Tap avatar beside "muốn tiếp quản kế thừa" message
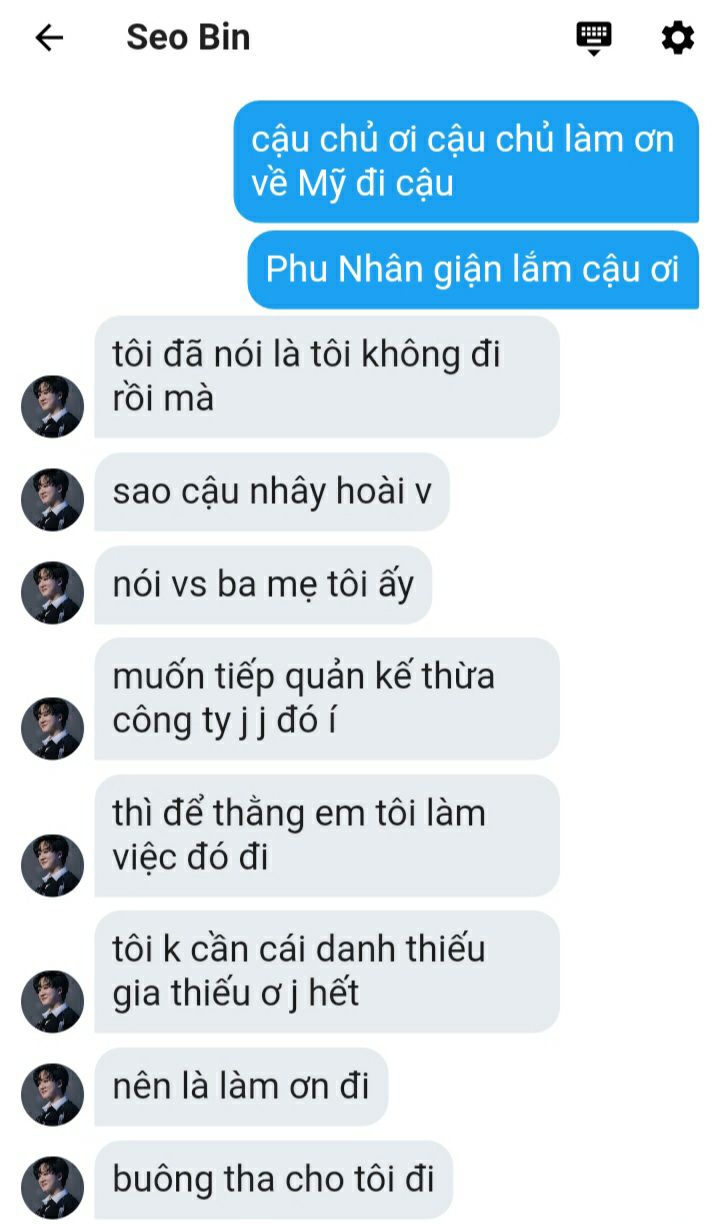This screenshot has width=720, height=1225. pyautogui.click(x=52, y=728)
